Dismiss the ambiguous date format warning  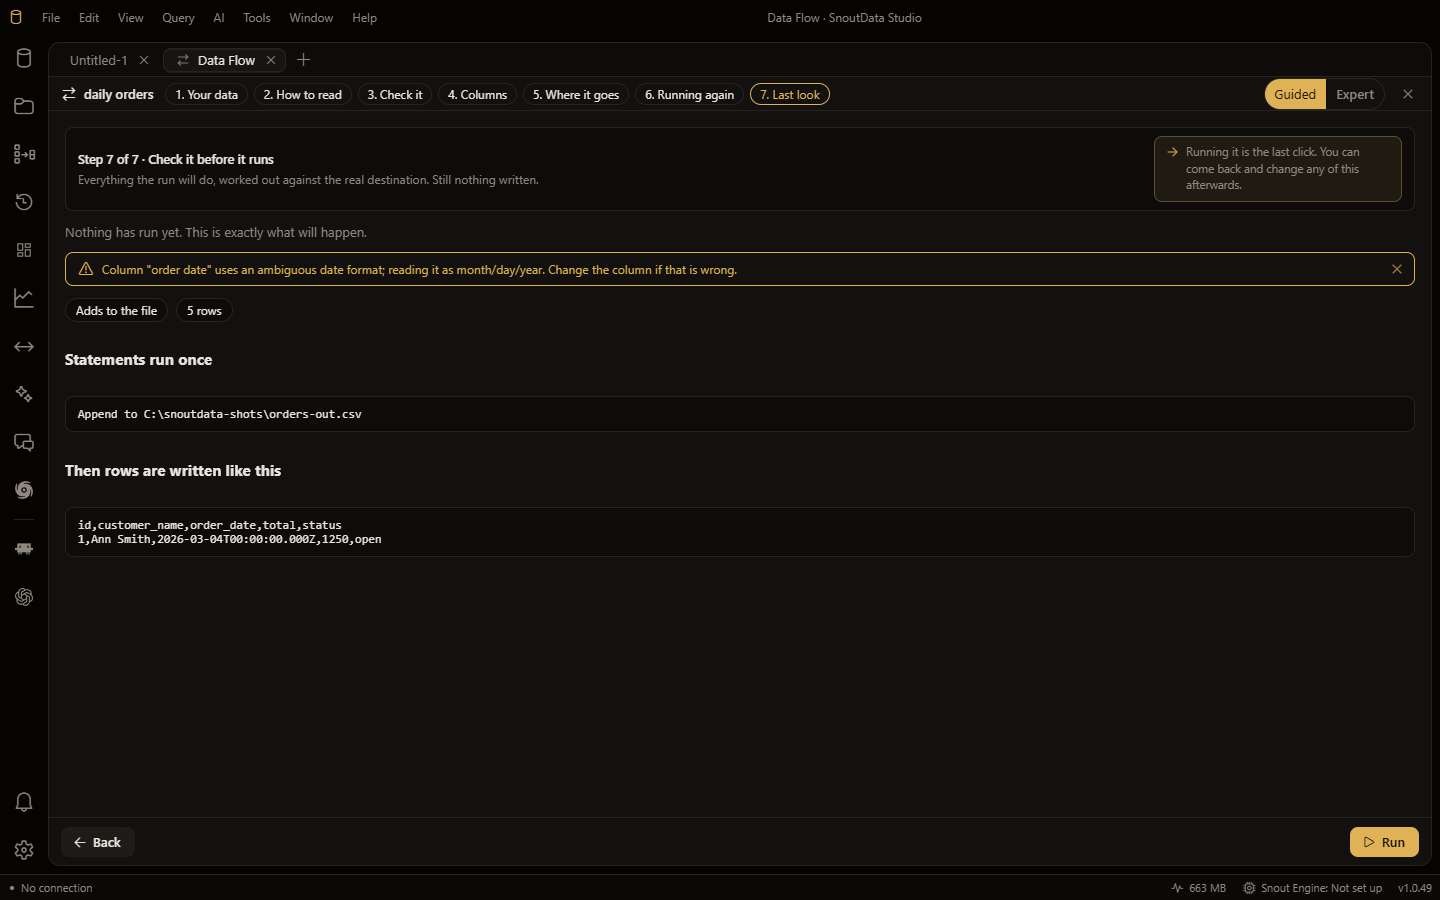(x=1397, y=269)
